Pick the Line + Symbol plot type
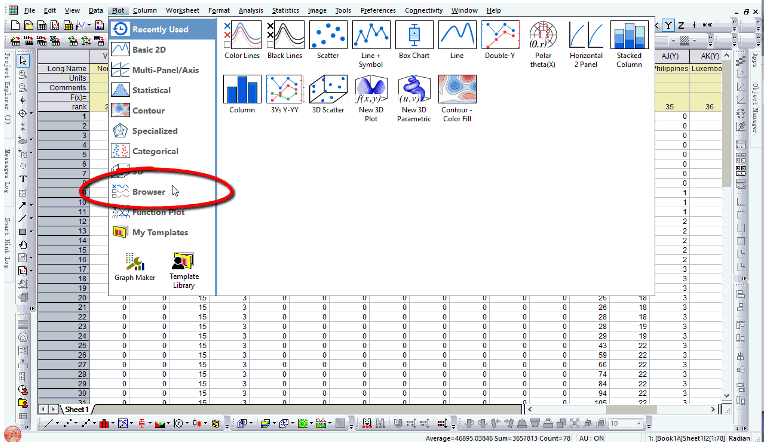Viewport: 769px width, 442px height. [371, 44]
